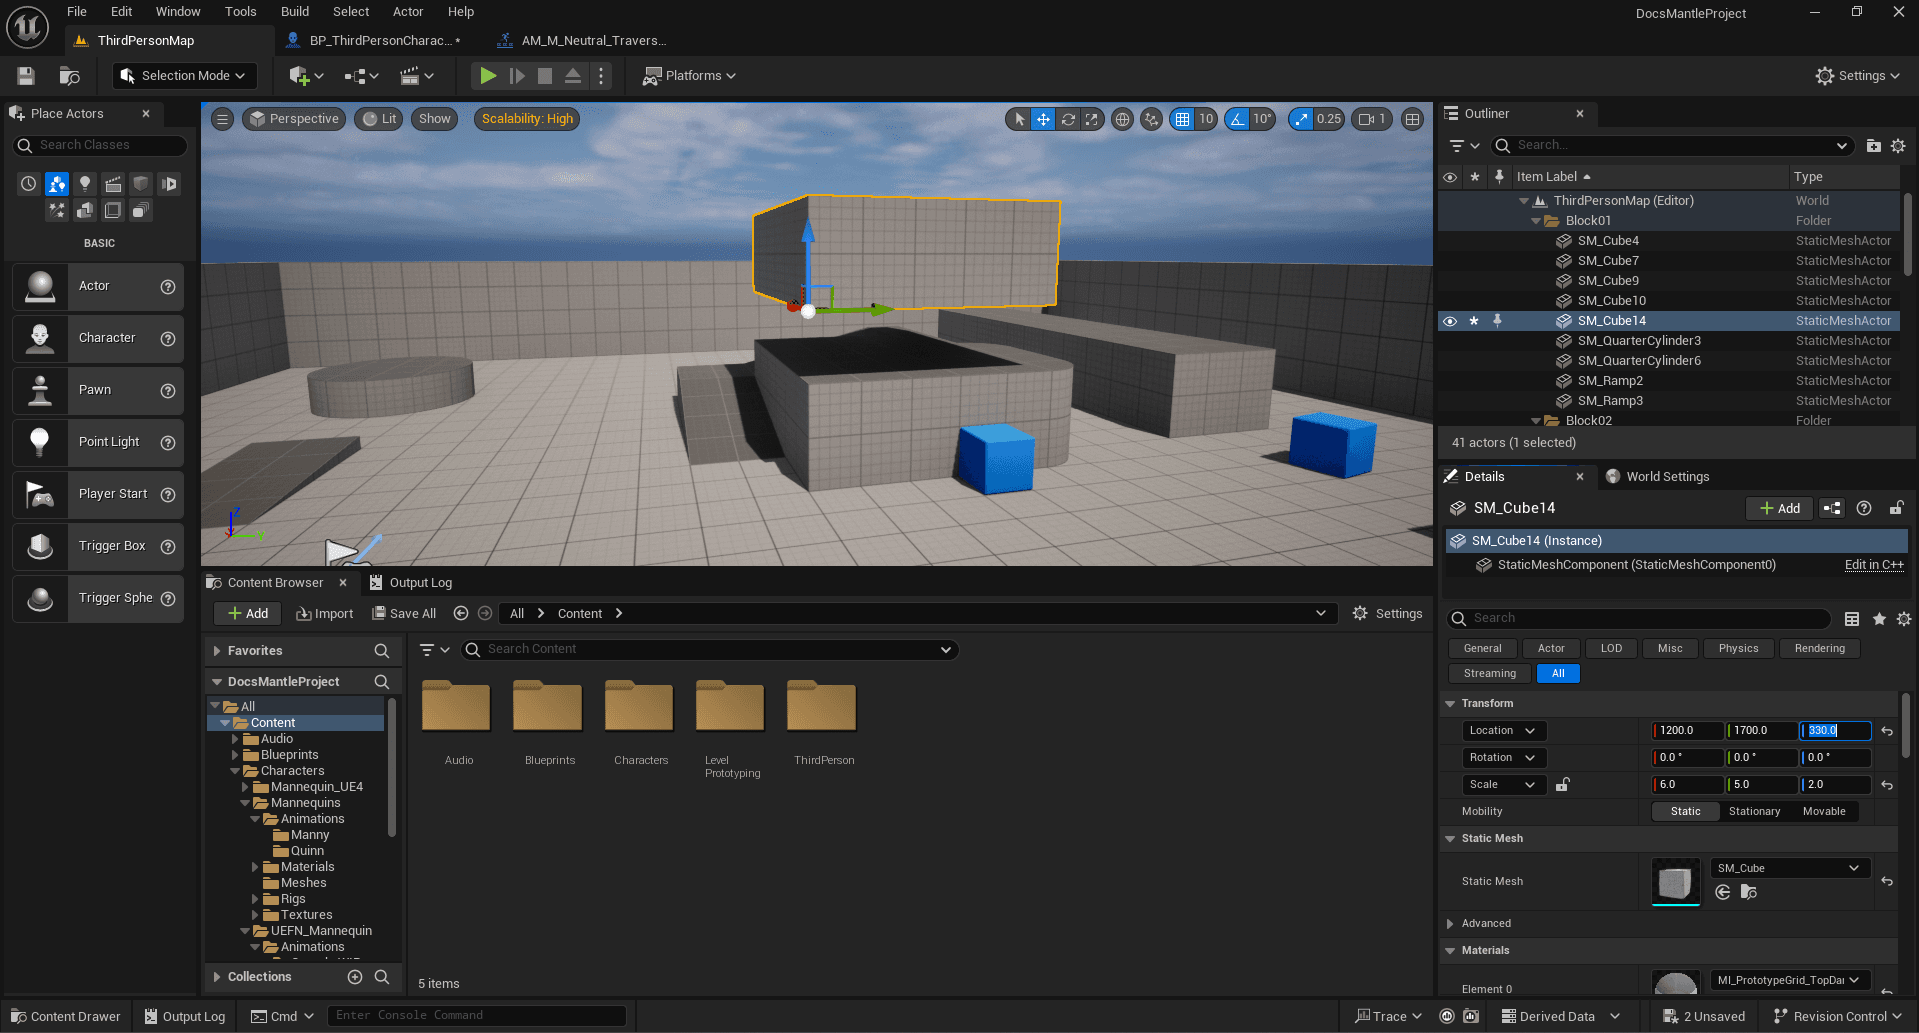Activate the rotate gizmo tool
The width and height of the screenshot is (1919, 1033).
(x=1068, y=119)
